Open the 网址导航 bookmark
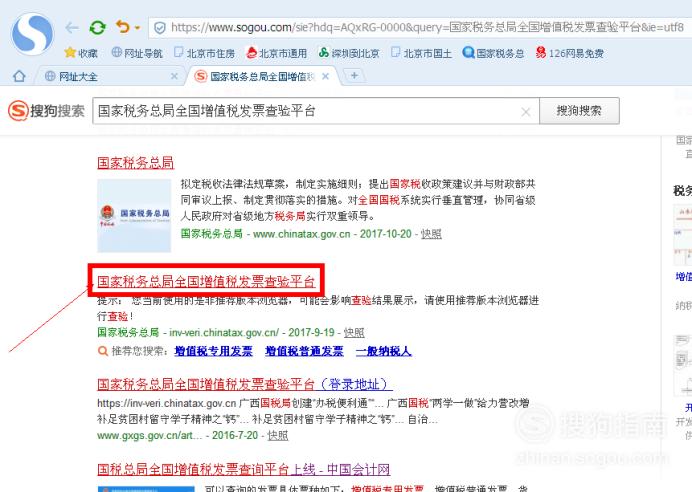 [x=137, y=53]
